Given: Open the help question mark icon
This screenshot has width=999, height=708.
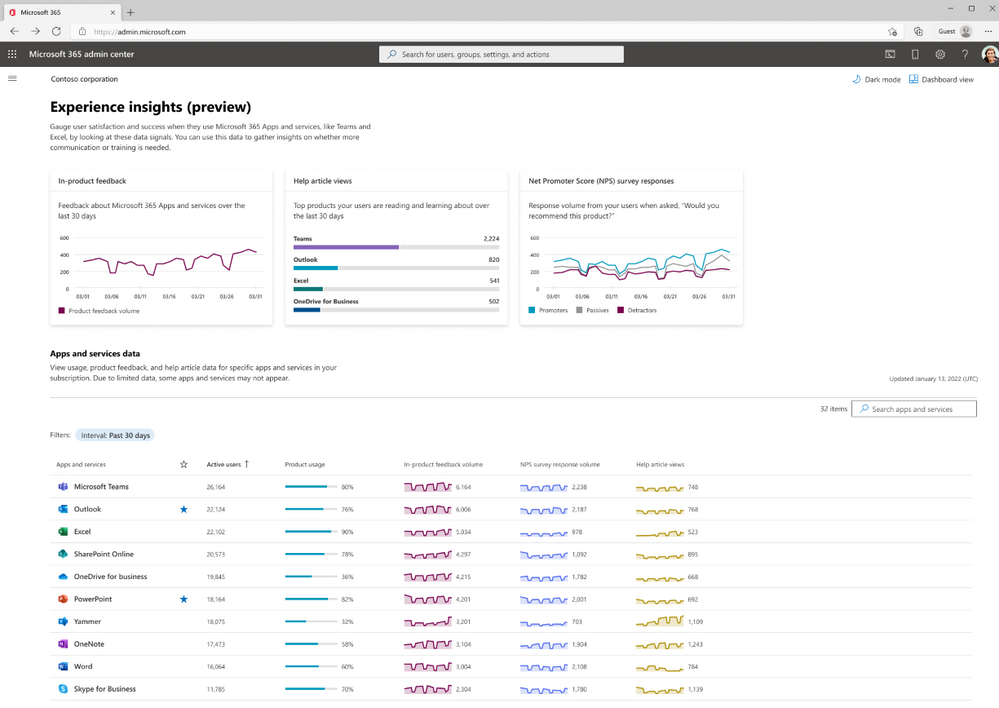Looking at the screenshot, I should (x=965, y=54).
